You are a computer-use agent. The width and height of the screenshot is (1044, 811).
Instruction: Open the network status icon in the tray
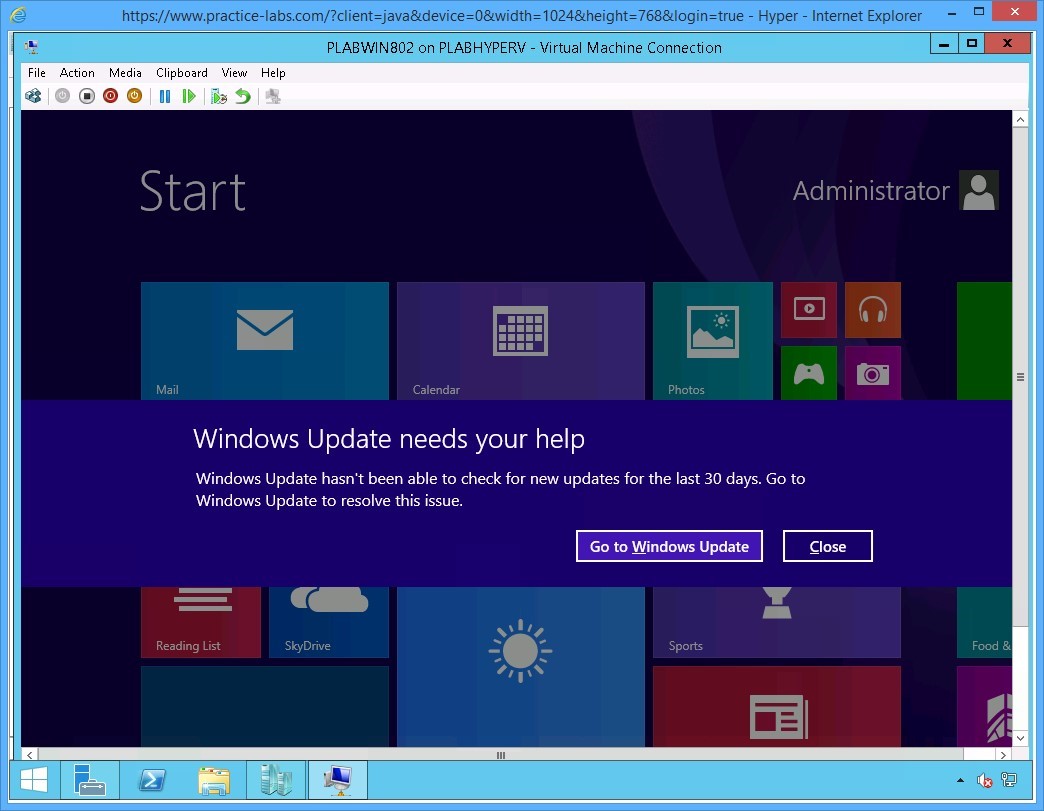1007,781
